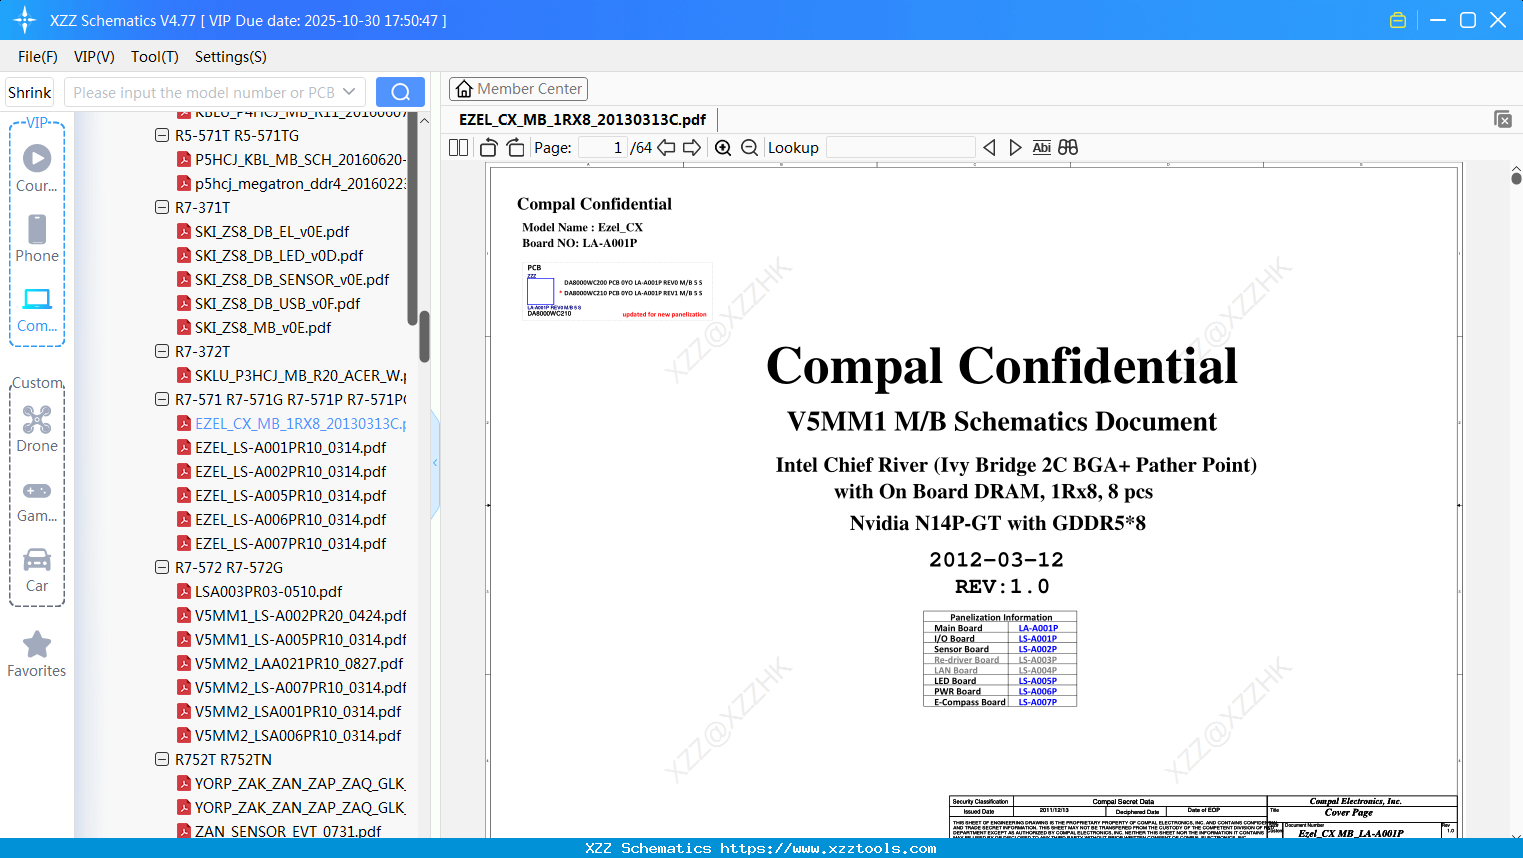Open SKI_ZS8_DB_LED_v0D.pdf

pyautogui.click(x=270, y=255)
